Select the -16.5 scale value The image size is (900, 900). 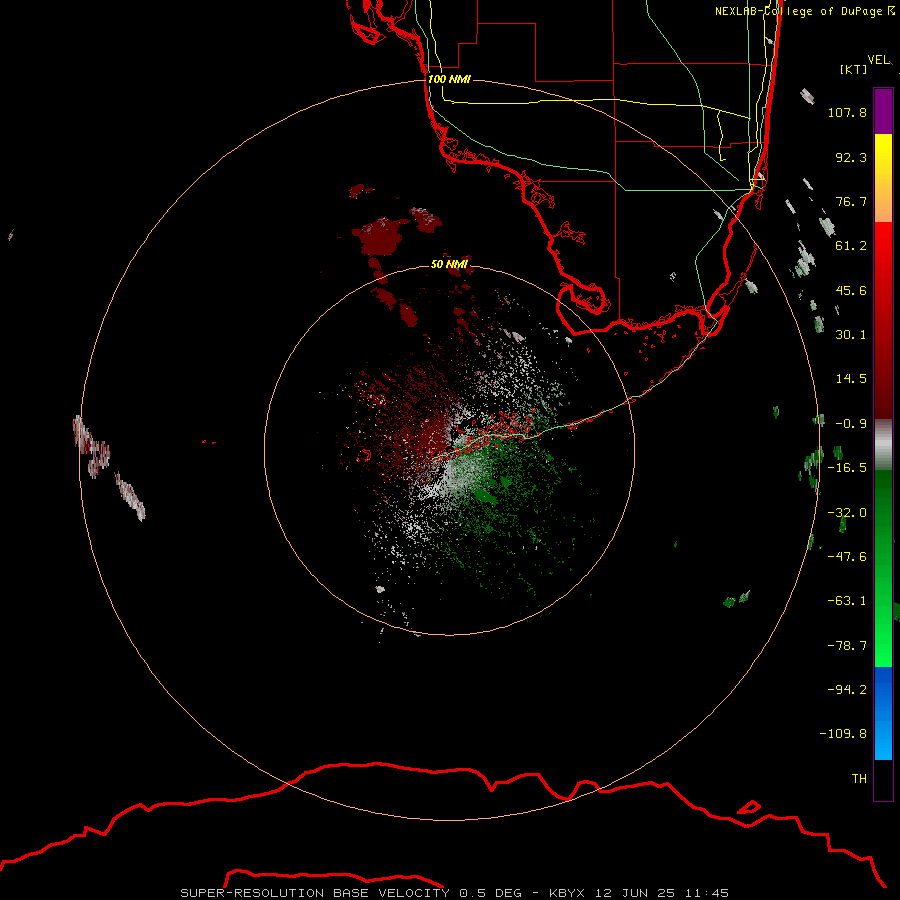click(x=847, y=468)
